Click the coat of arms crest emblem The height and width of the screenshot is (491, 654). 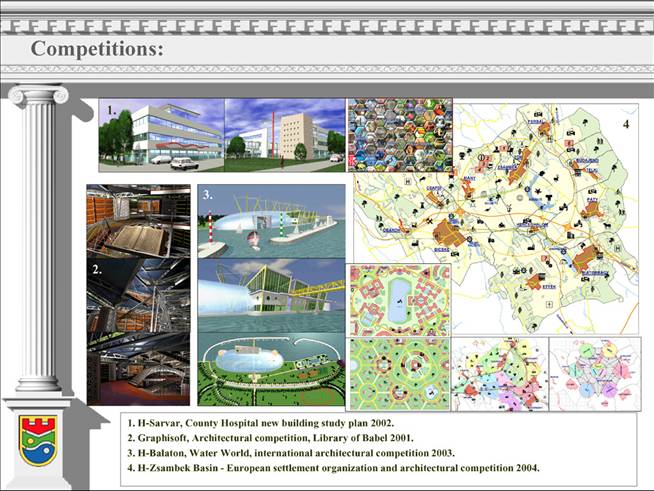click(39, 441)
